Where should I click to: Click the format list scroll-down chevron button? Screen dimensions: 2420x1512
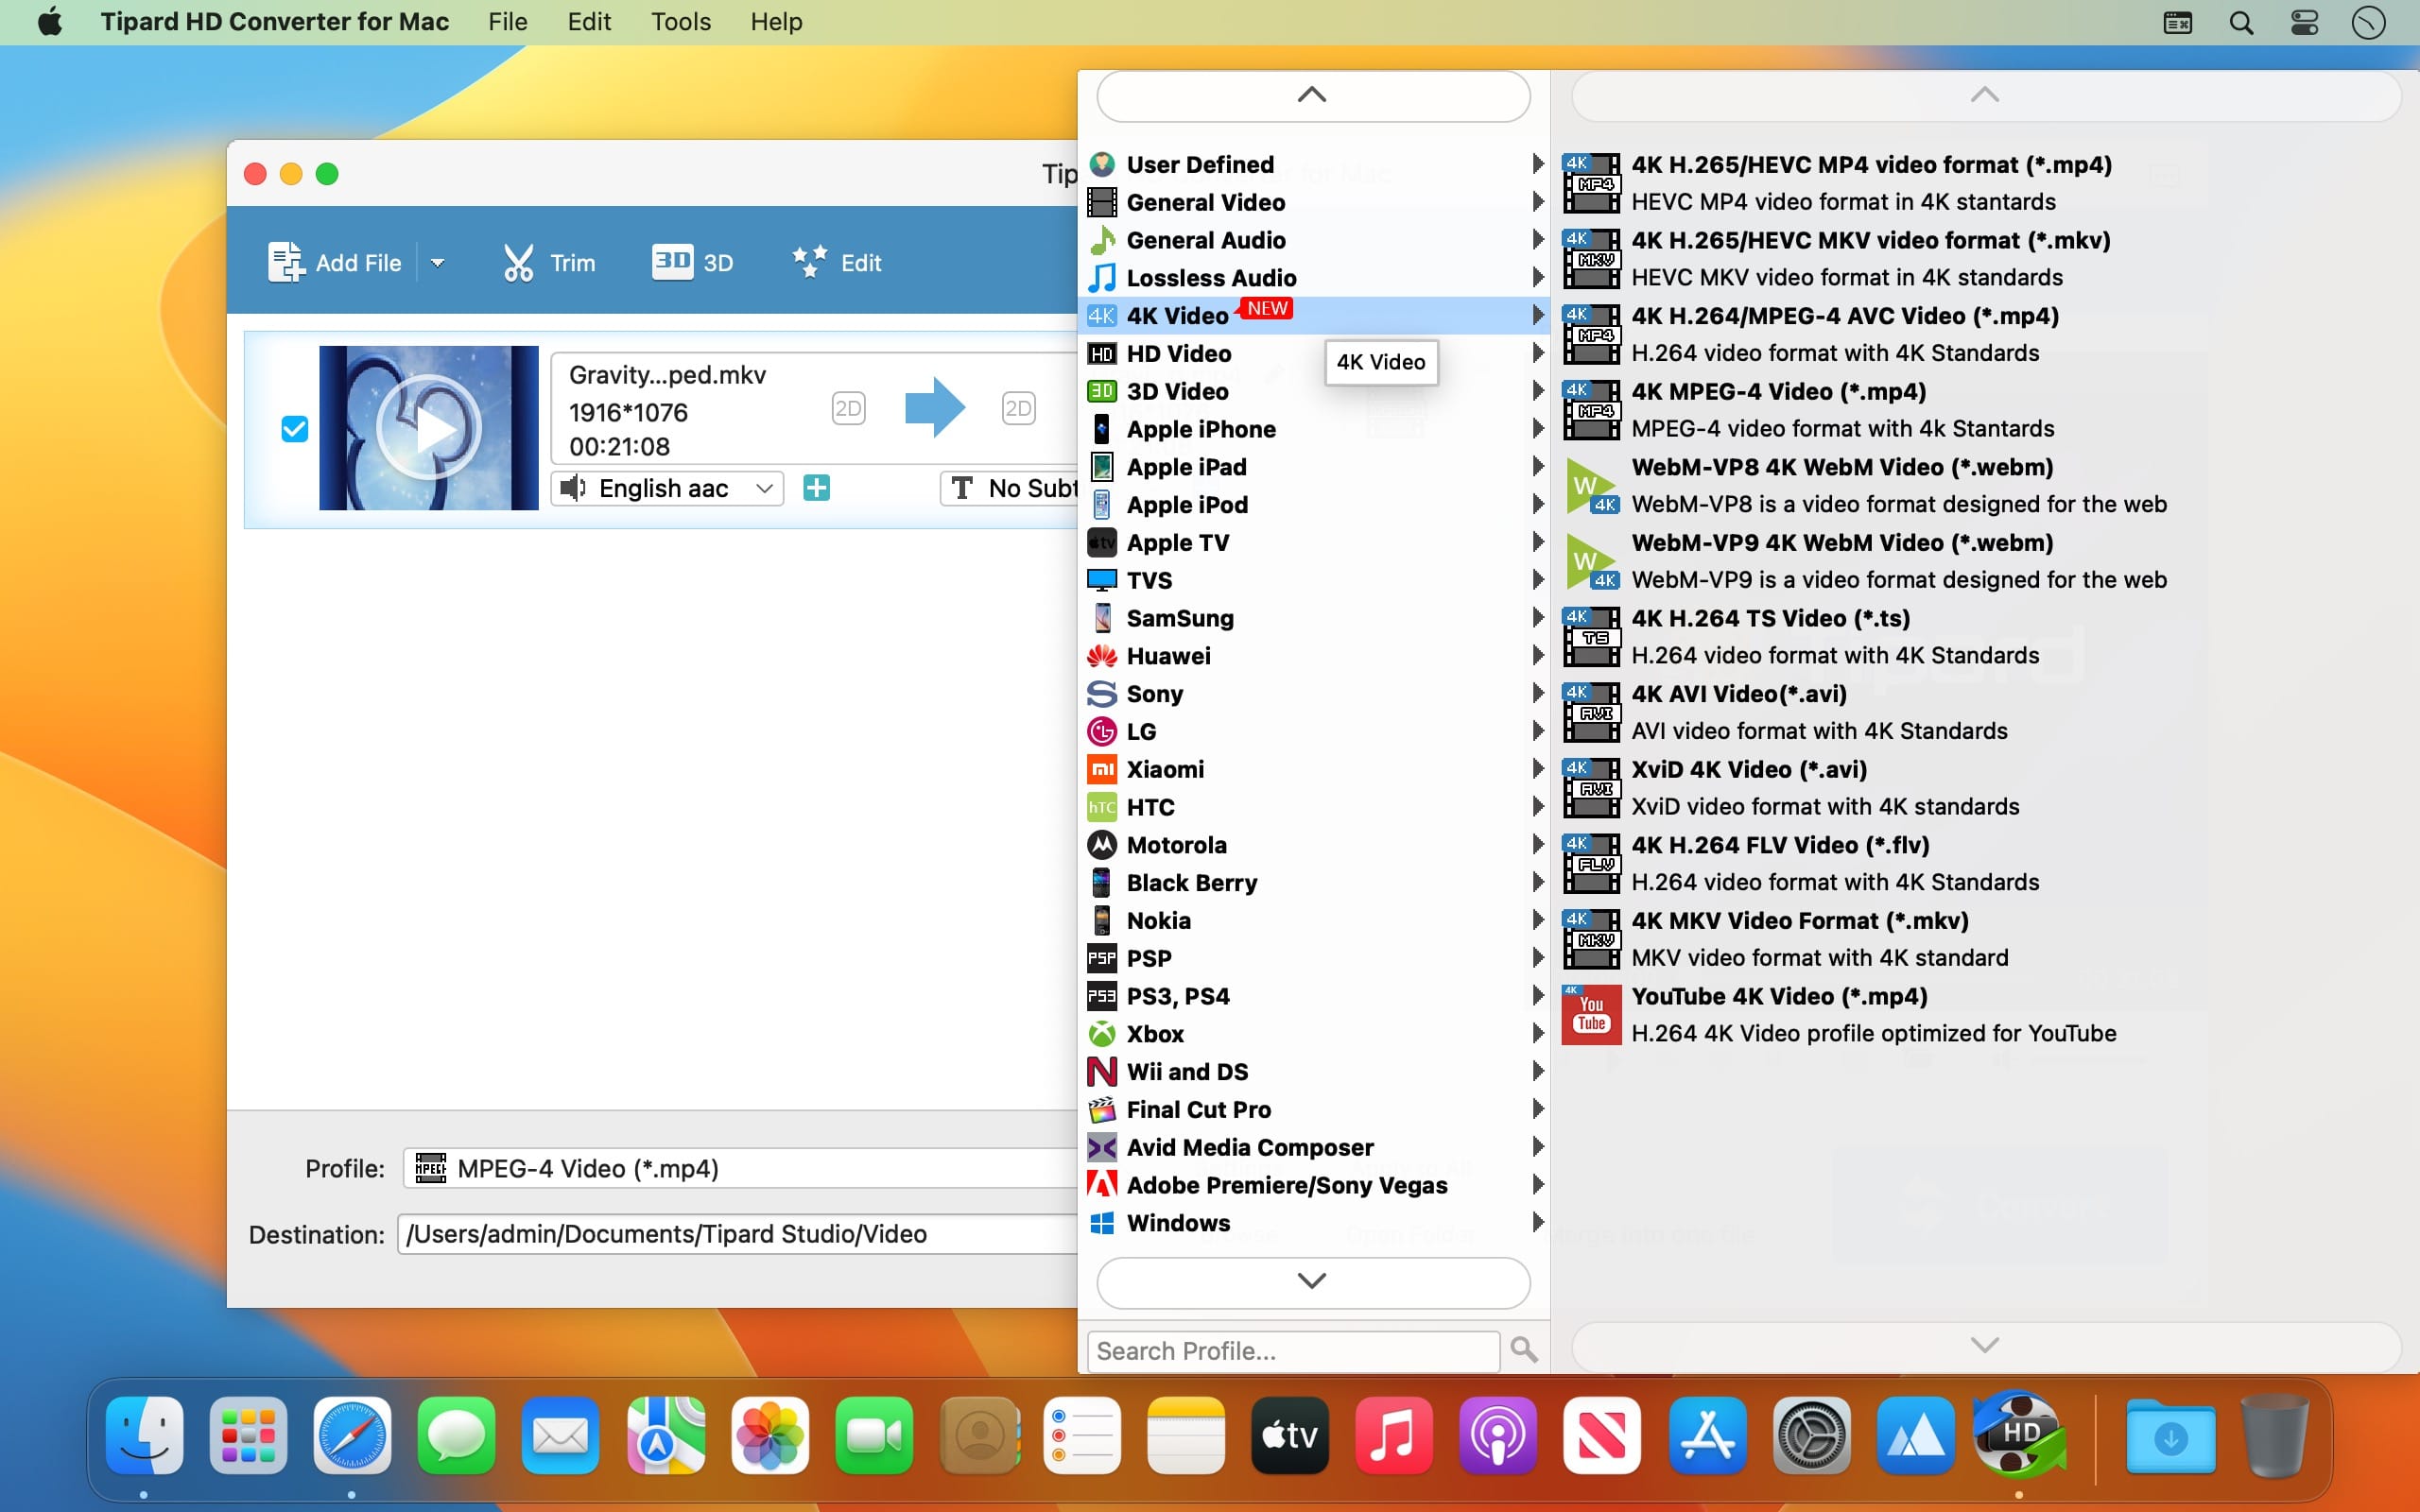click(x=1313, y=1282)
